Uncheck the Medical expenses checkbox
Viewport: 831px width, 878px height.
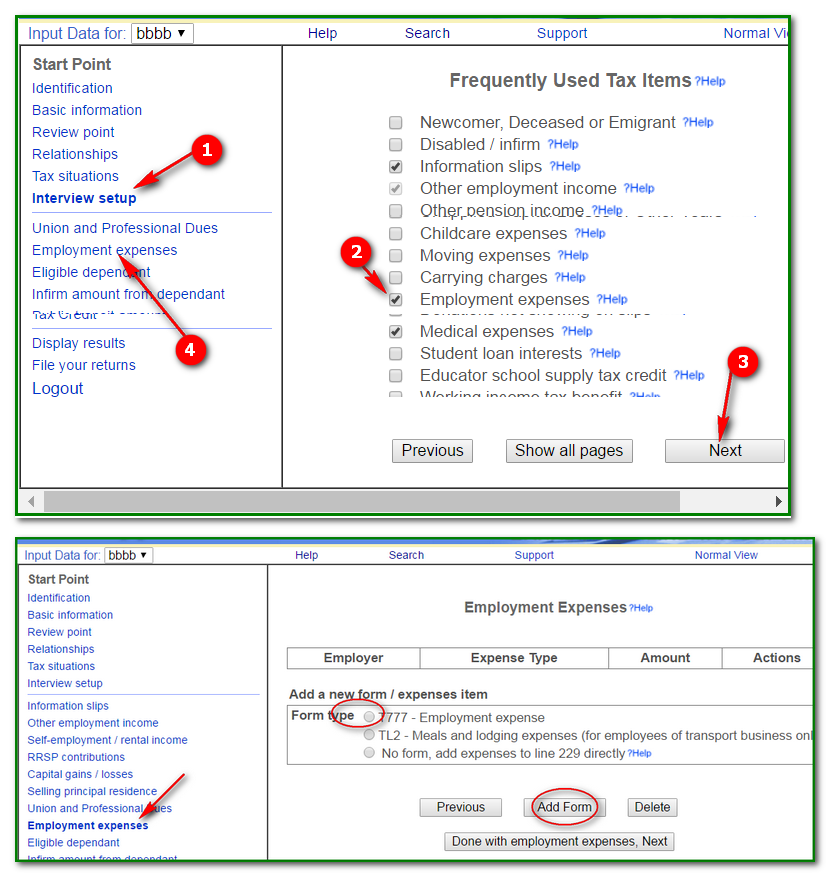pyautogui.click(x=395, y=331)
